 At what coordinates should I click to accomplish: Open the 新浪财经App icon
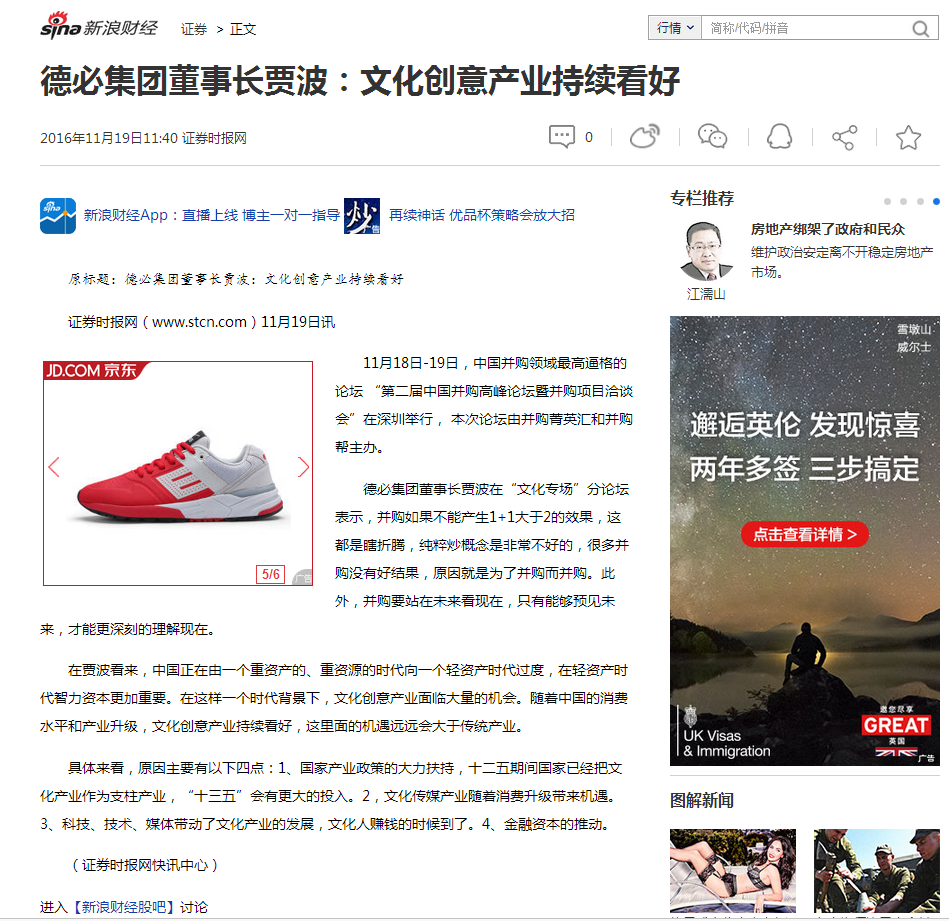tap(57, 215)
